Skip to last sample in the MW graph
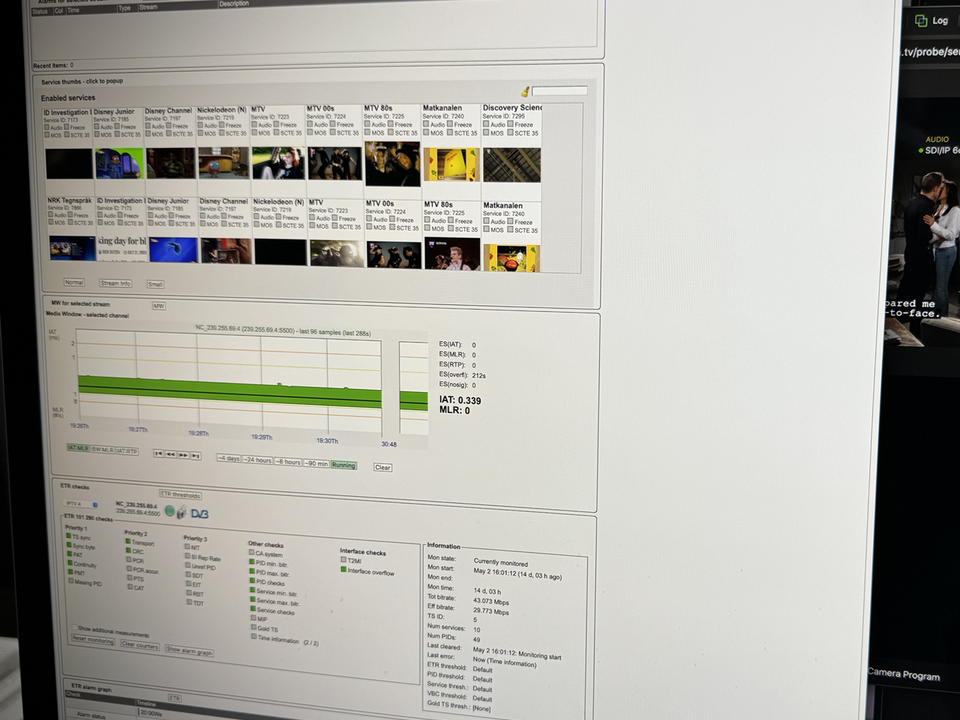This screenshot has width=960, height=720. 196,454
